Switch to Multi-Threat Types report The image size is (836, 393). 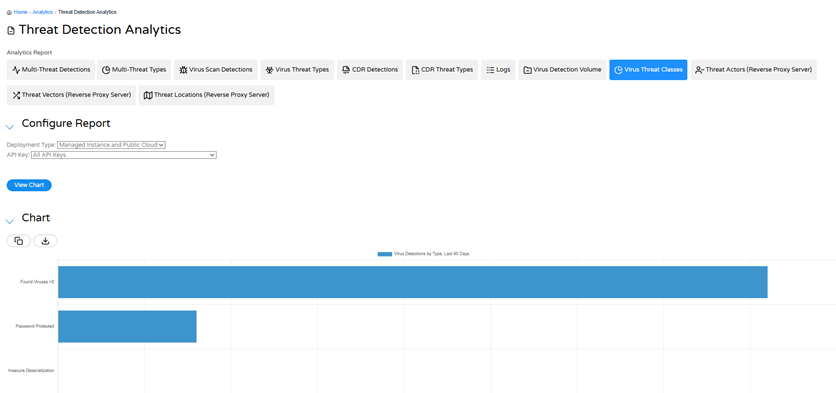[x=134, y=70]
